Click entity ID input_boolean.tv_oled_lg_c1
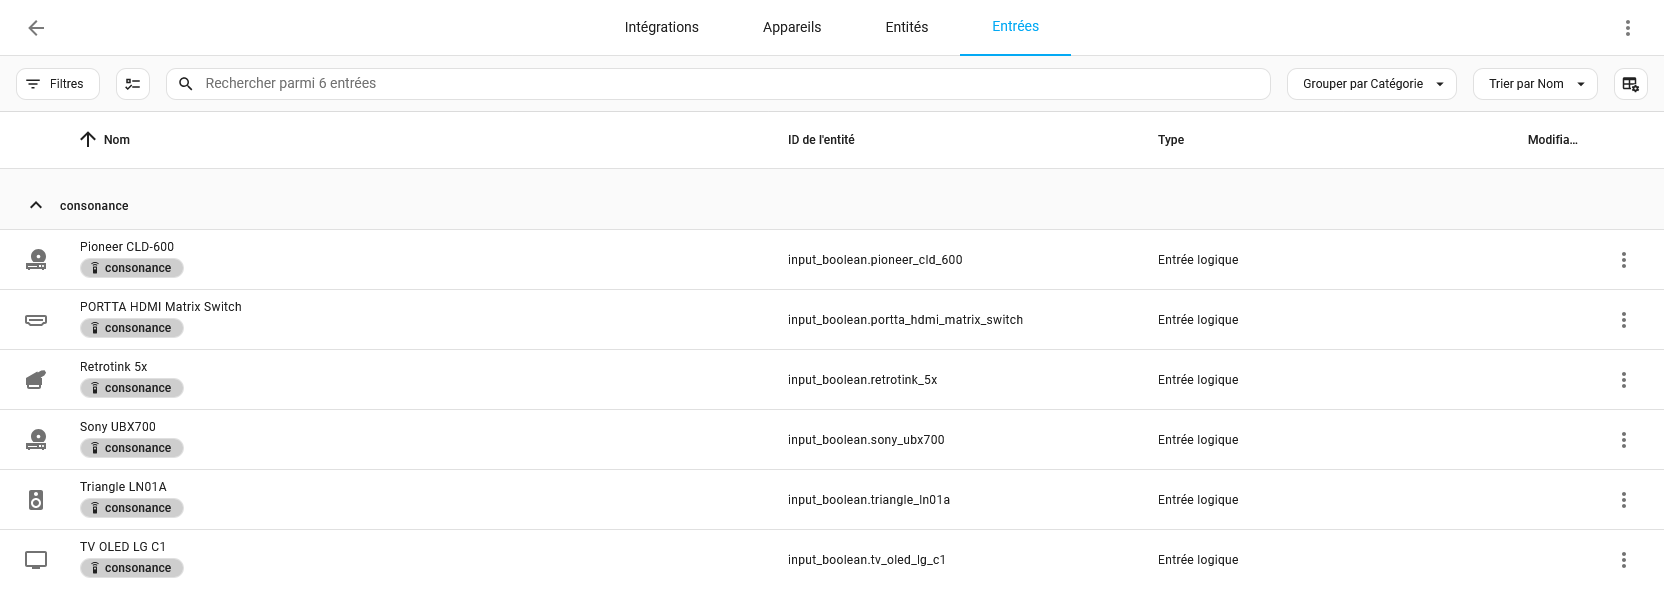Image resolution: width=1664 pixels, height=589 pixels. 867,560
